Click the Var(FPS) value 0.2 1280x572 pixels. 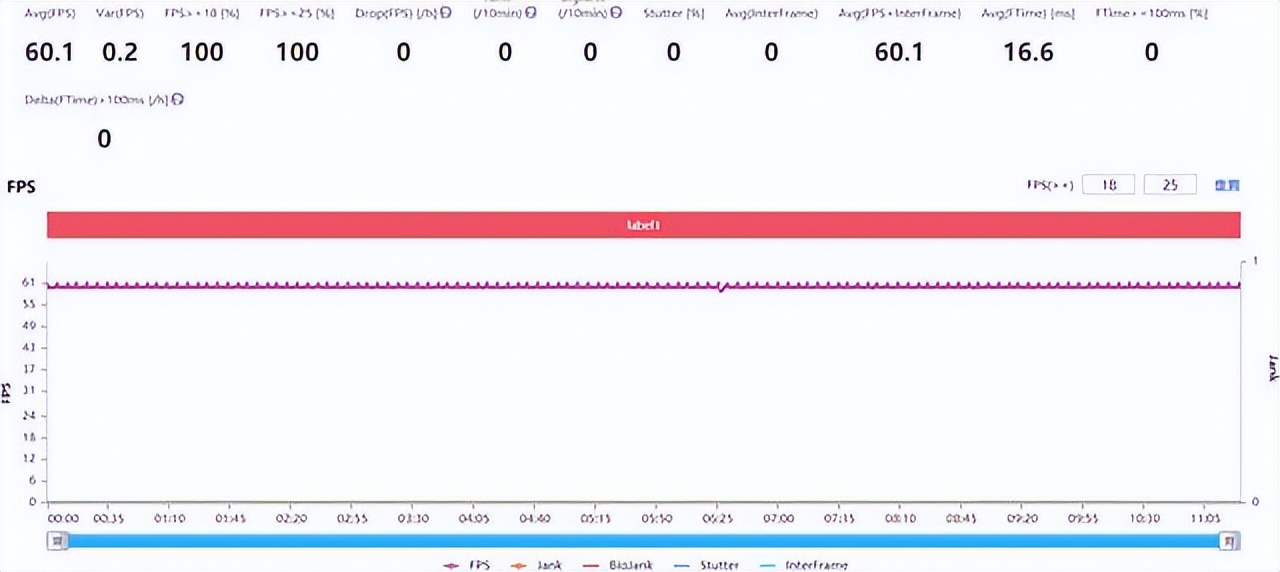120,53
